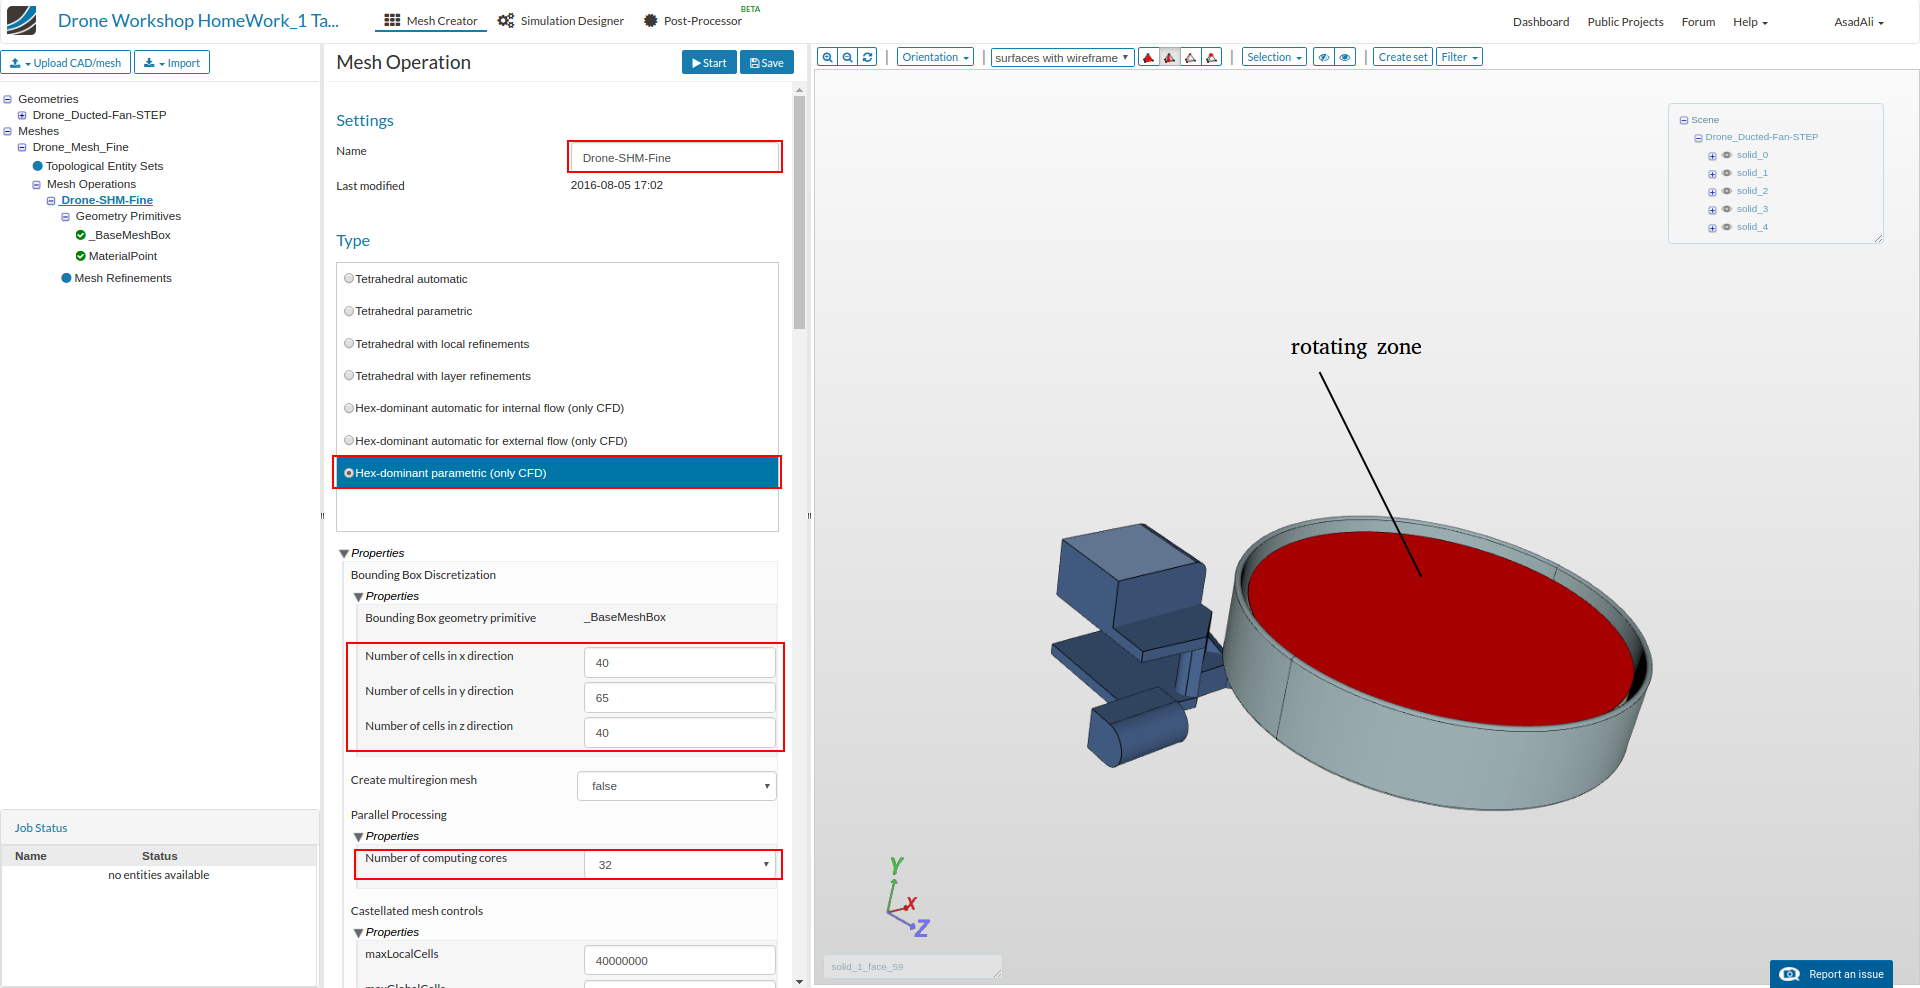Expand solid_0 in Scene tree
Screen dimensions: 1920x988
tap(1712, 156)
